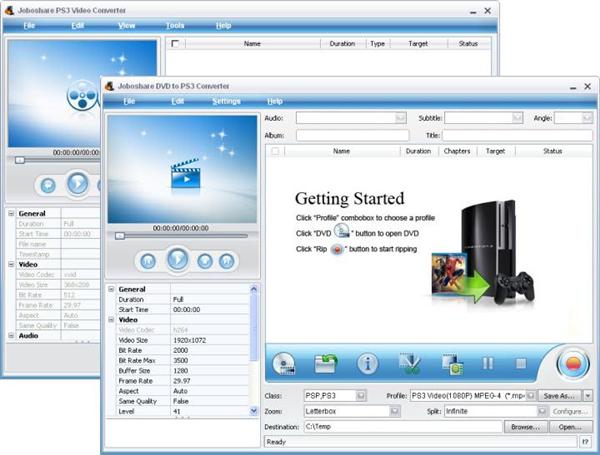Click DVD icon in Getting Started instructions
Screen dimensions: 600x455
pos(341,231)
